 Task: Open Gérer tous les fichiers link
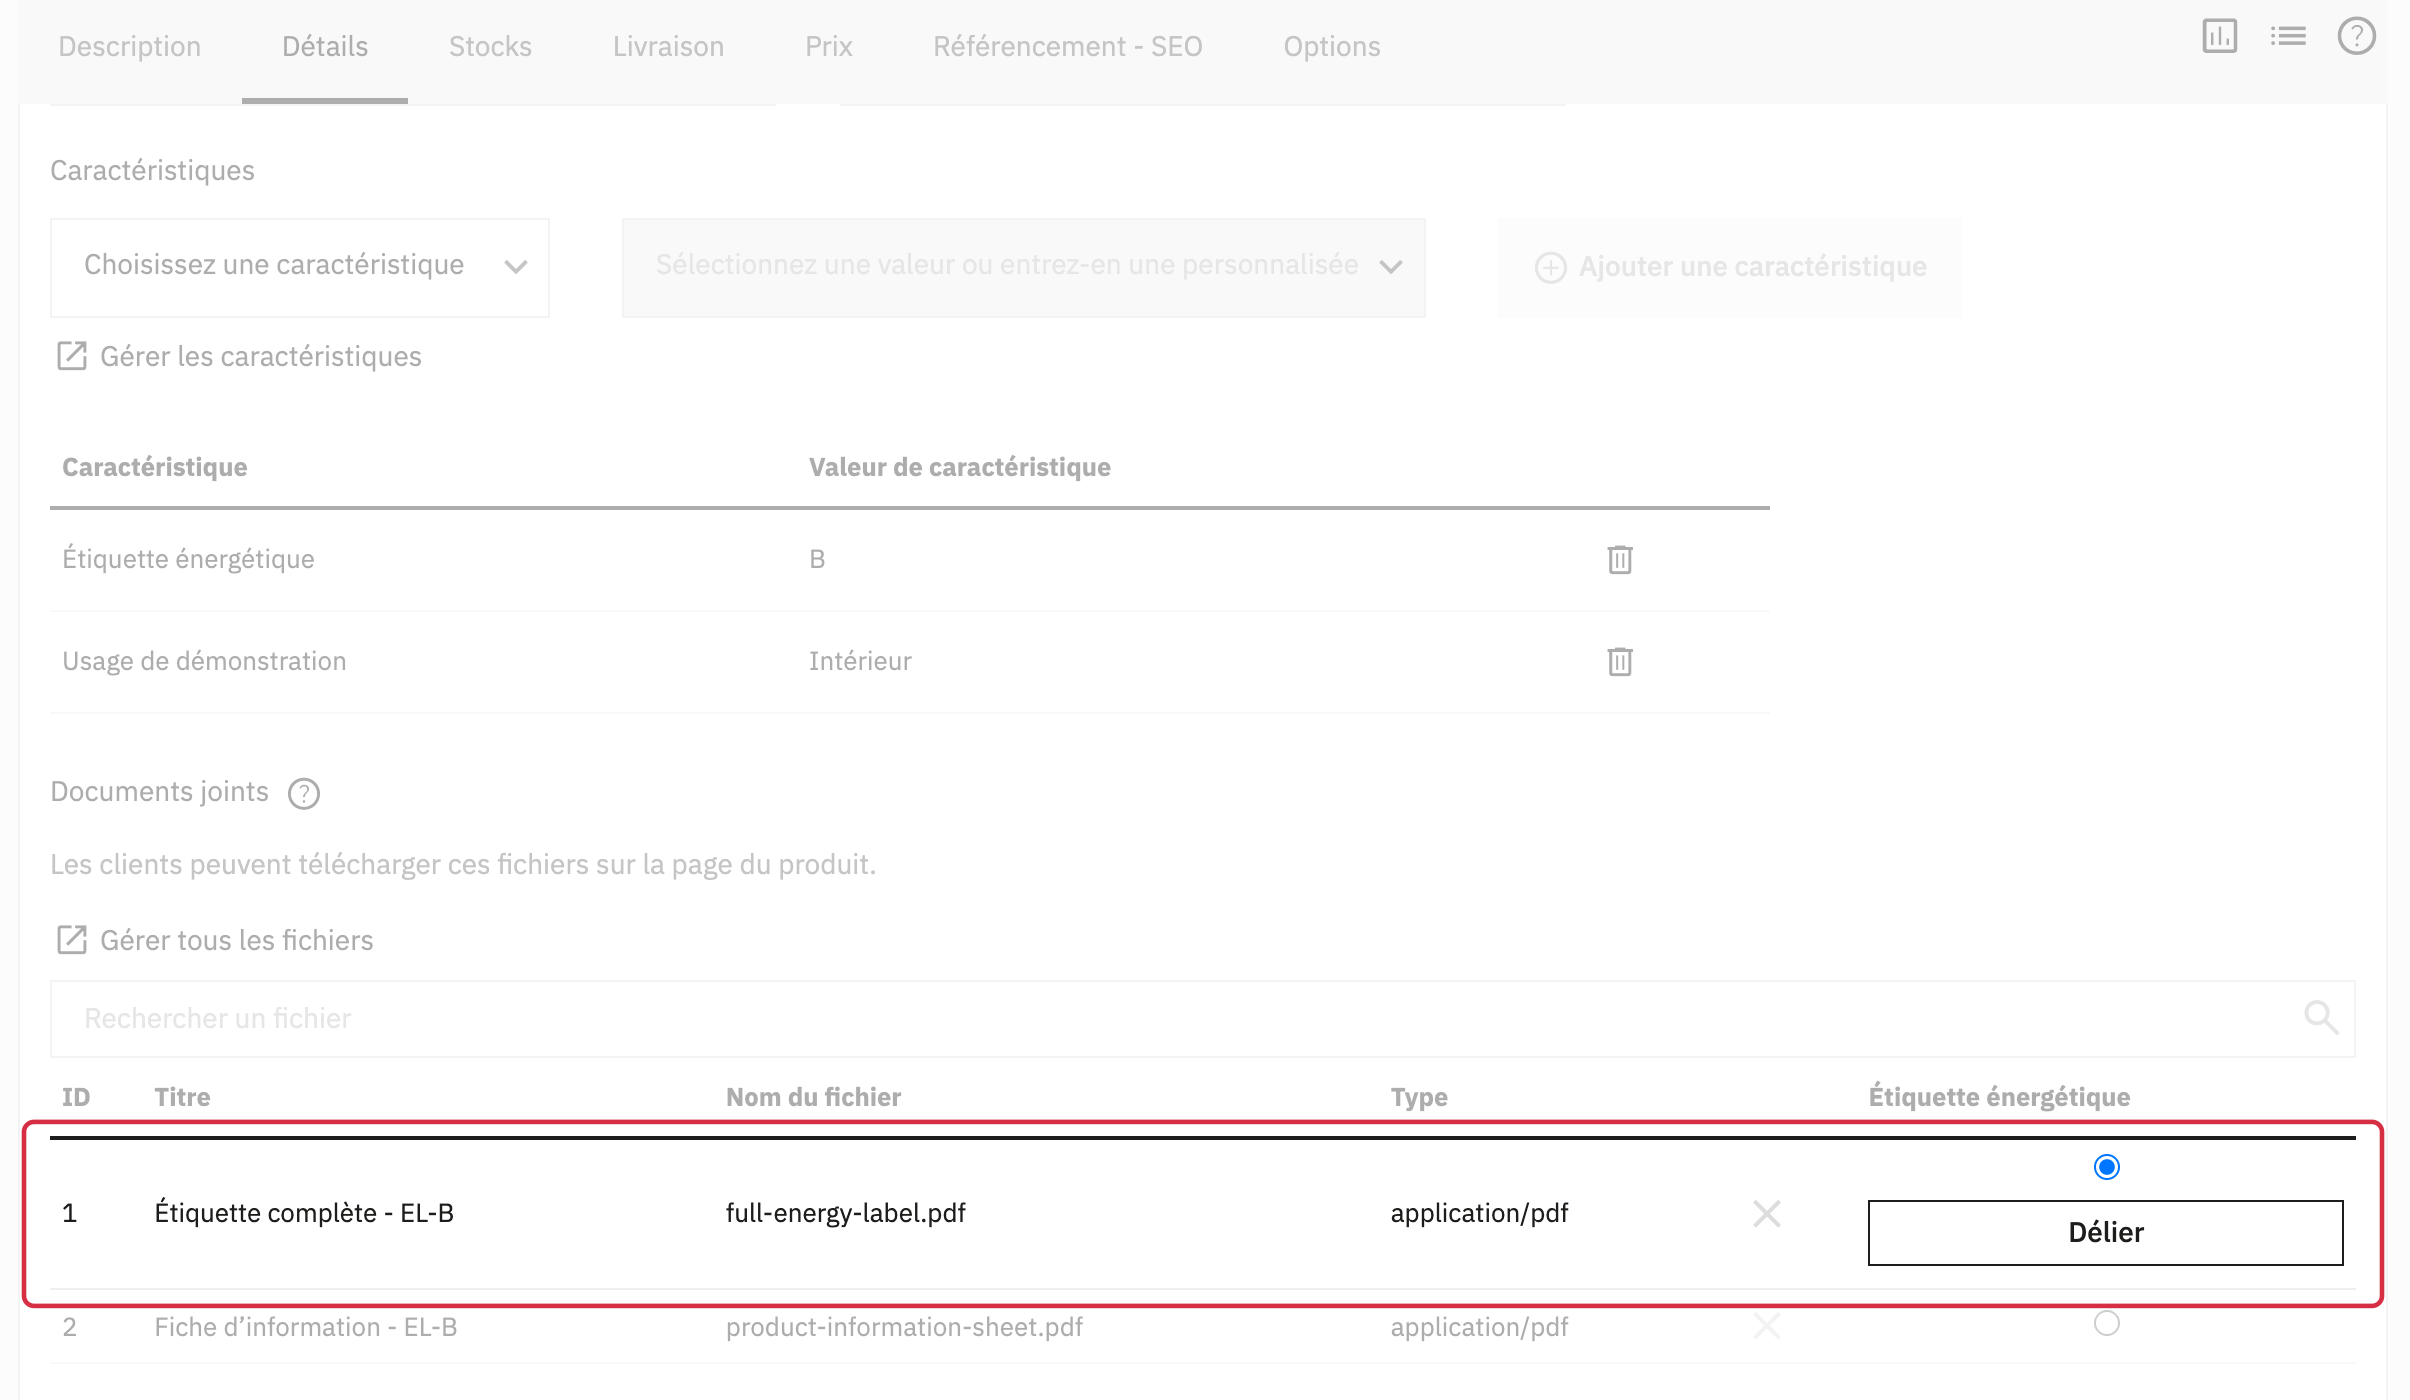click(x=237, y=940)
